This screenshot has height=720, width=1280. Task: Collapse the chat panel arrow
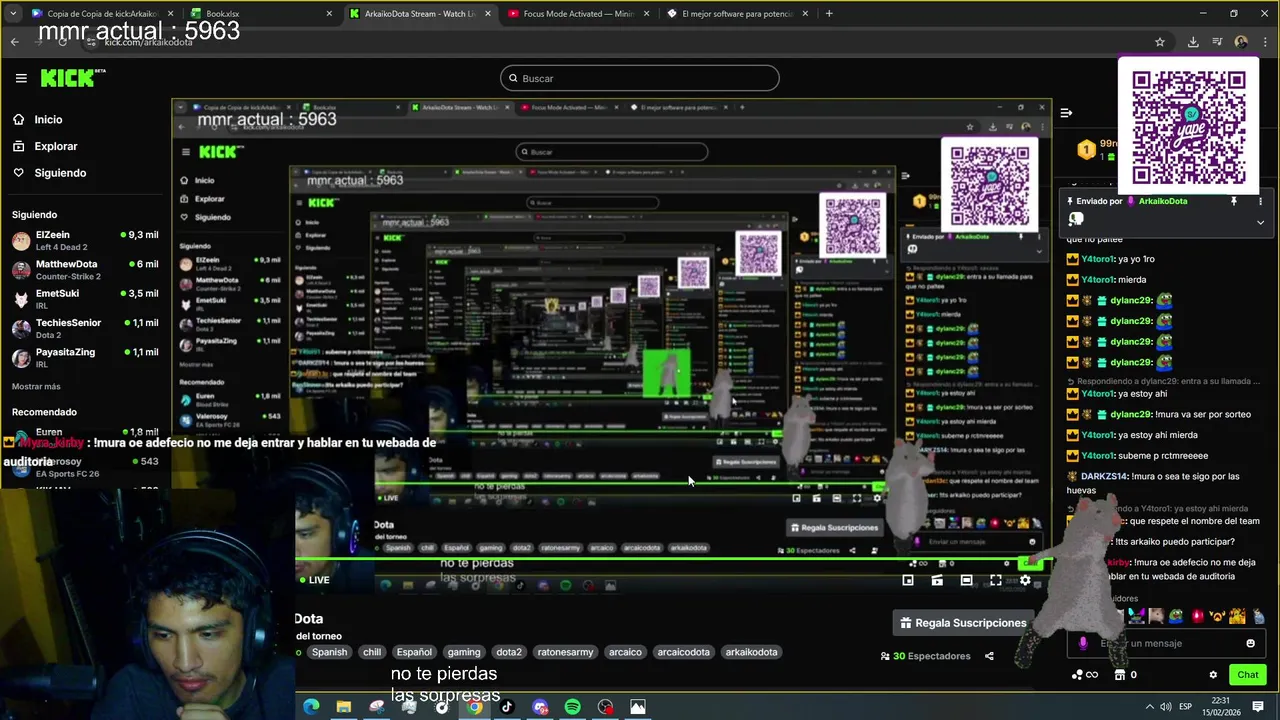(x=1066, y=113)
